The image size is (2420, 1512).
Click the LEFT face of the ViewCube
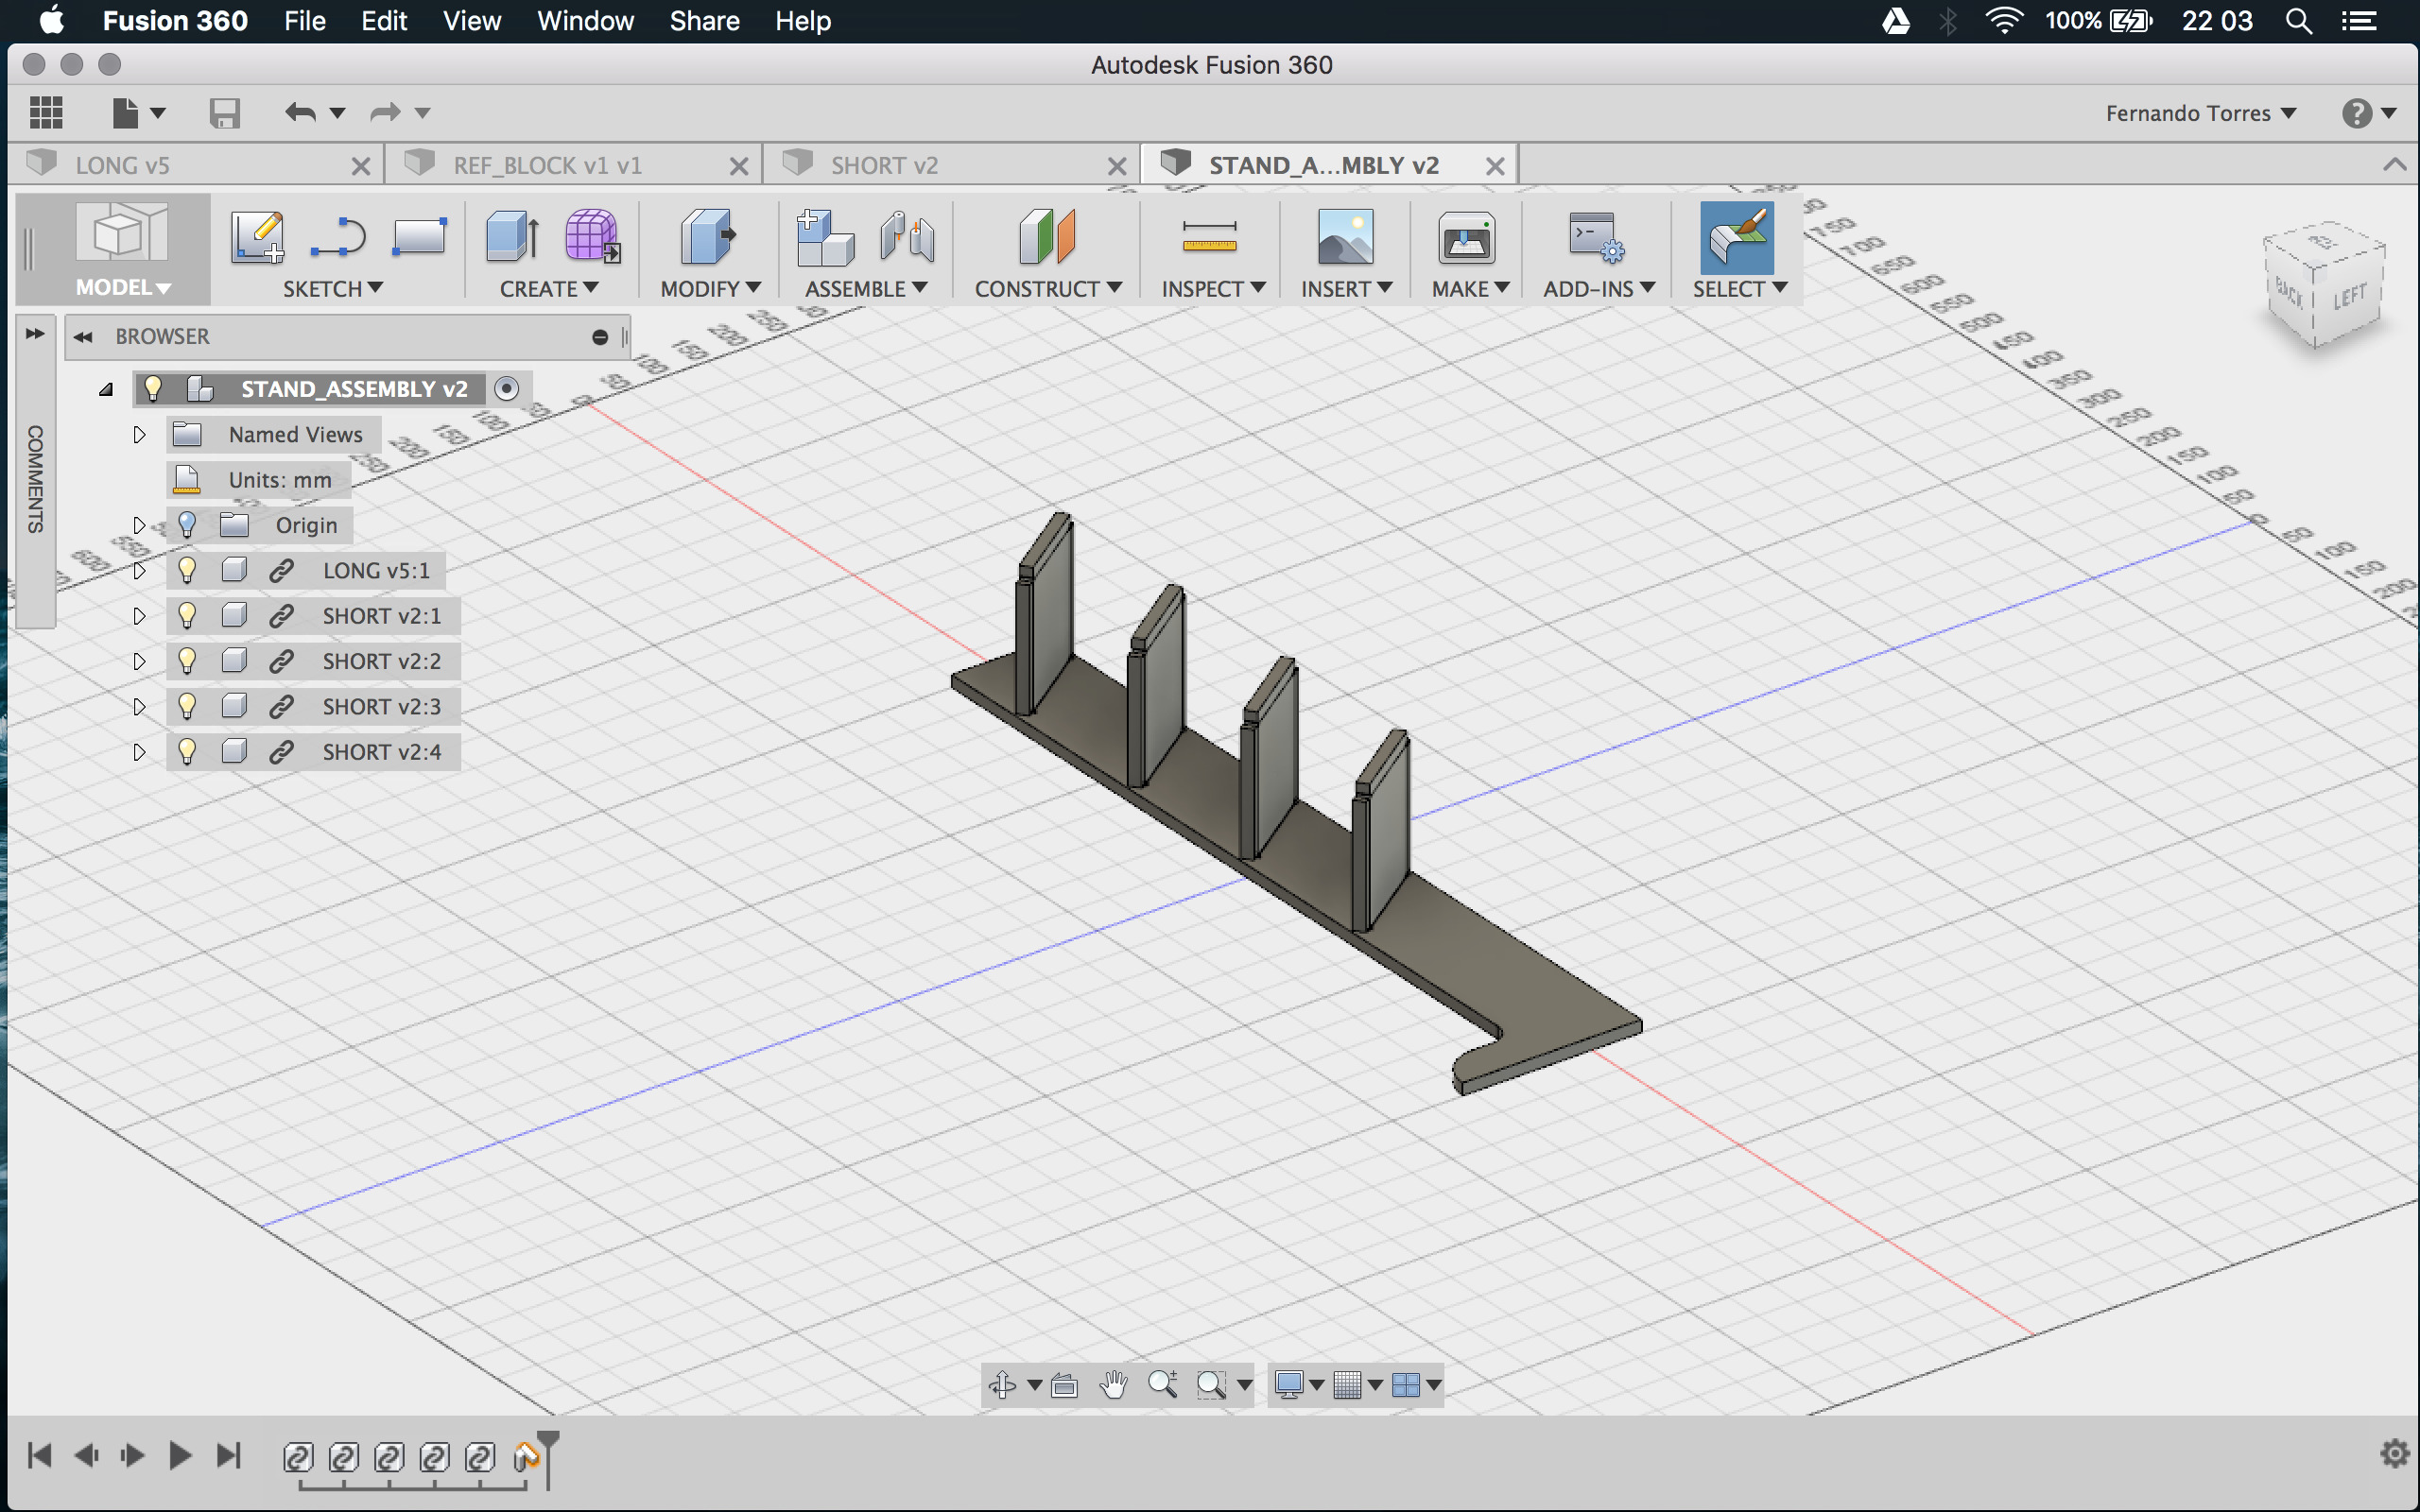point(2350,297)
